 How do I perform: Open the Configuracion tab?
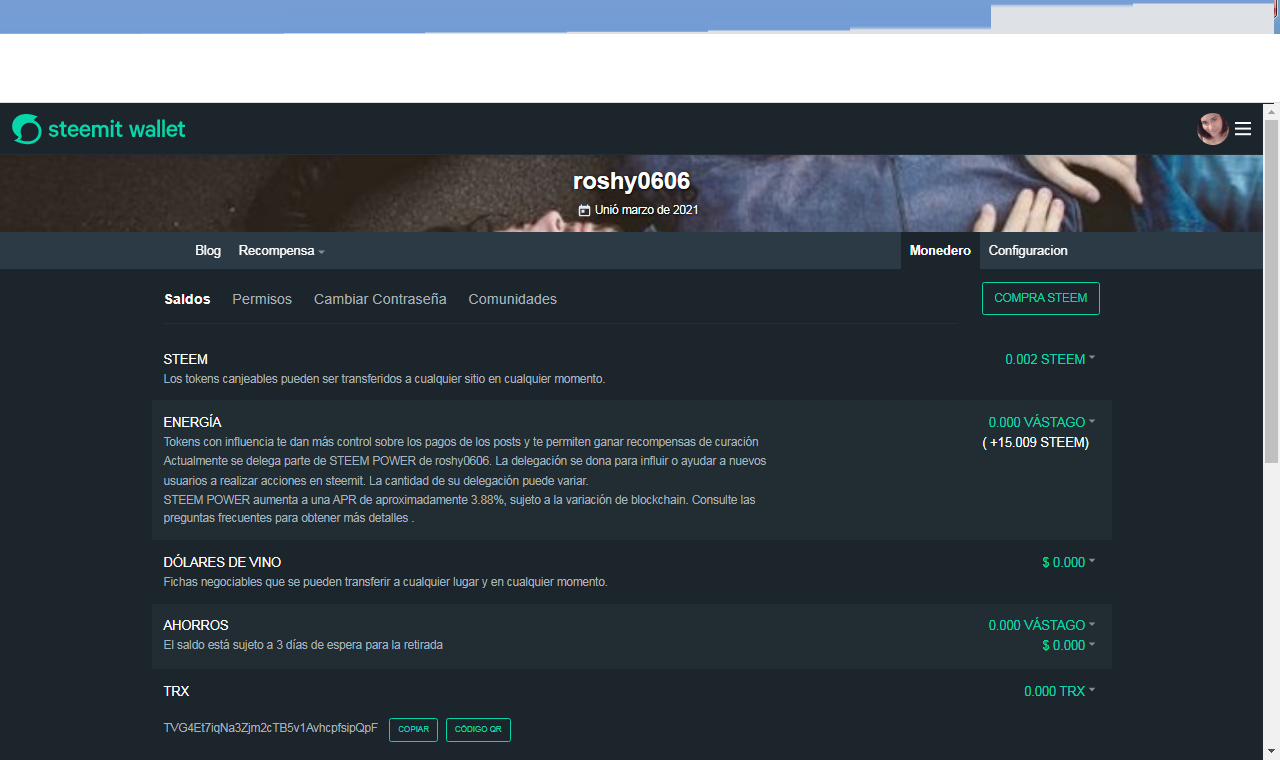point(1028,251)
